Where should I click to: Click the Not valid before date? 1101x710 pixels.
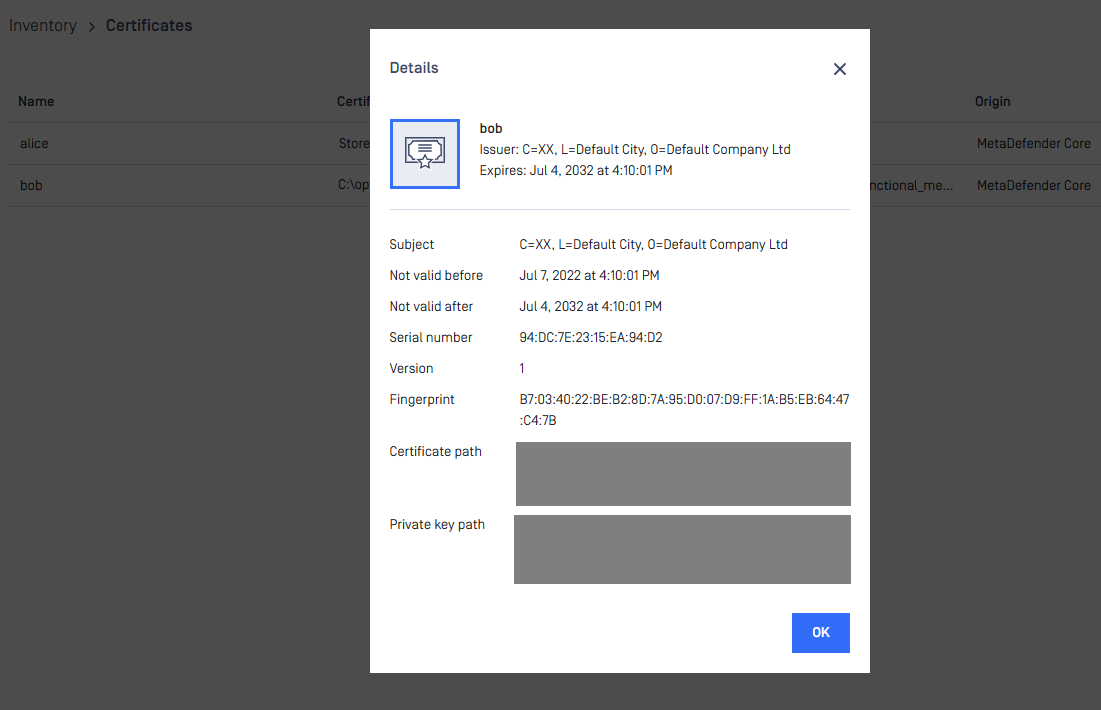tap(589, 276)
